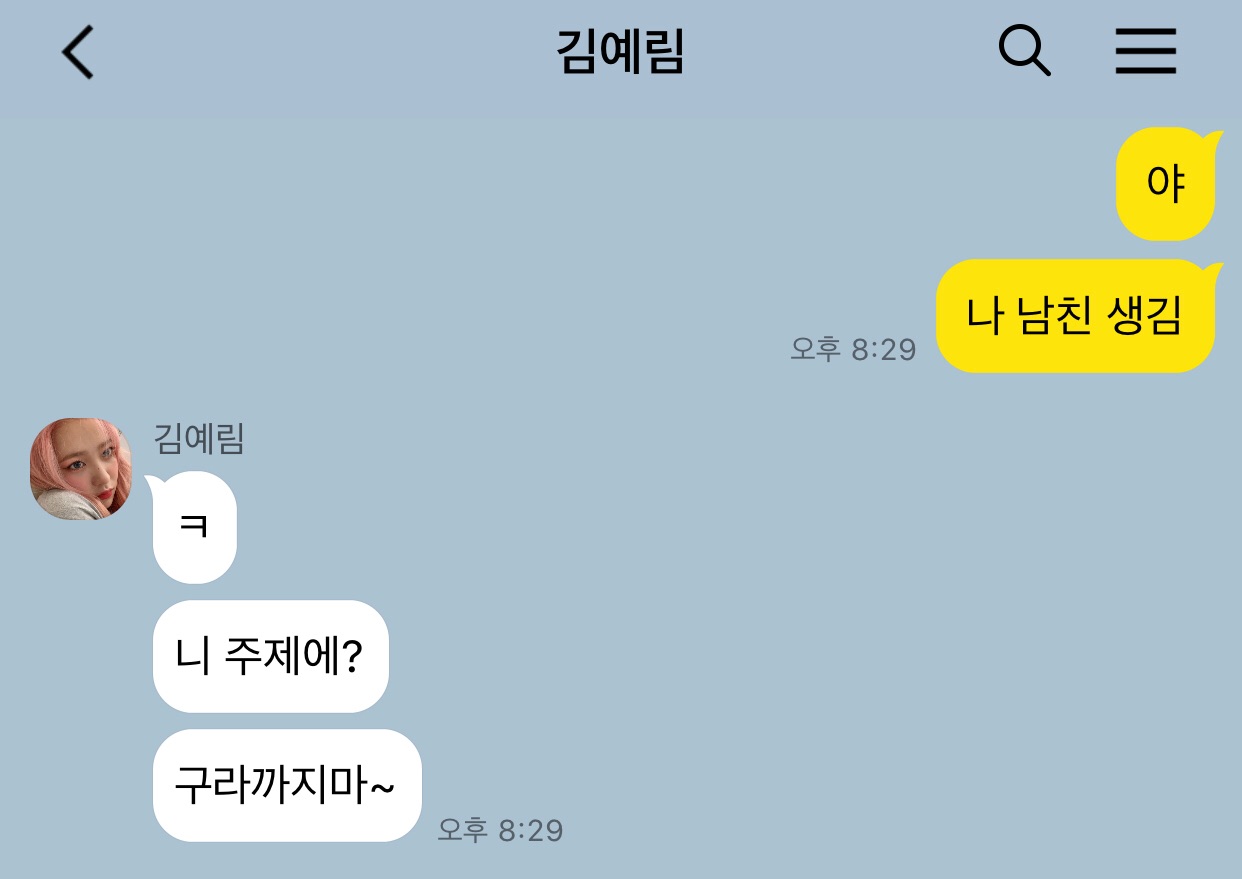Select the yellow bubble saying 야

[x=1167, y=185]
